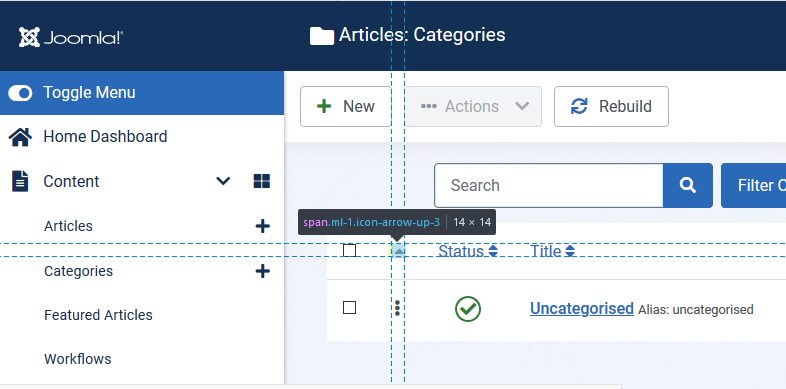
Task: Open Featured Articles in sidebar
Action: [98, 315]
